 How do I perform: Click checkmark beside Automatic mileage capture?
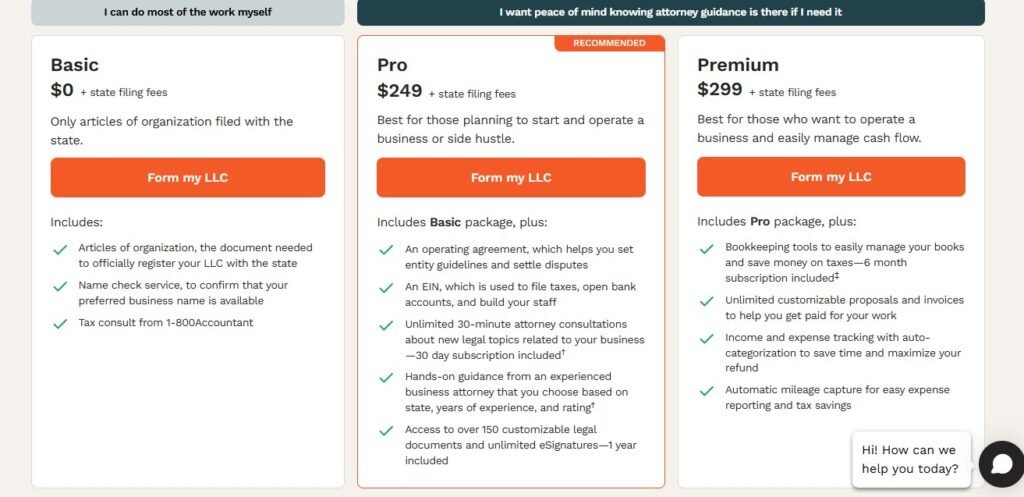pyautogui.click(x=706, y=391)
